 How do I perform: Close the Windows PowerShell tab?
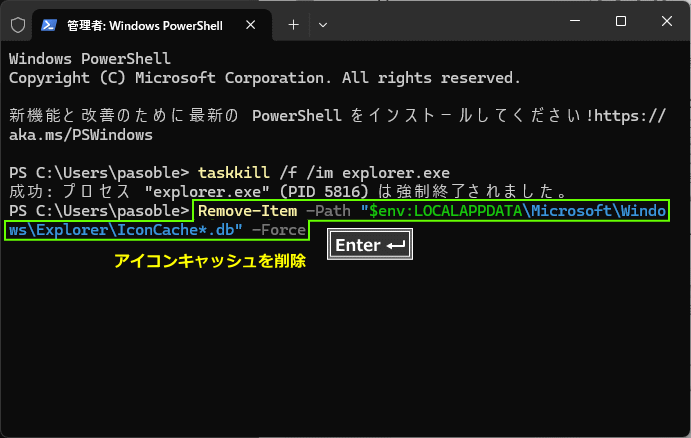250,25
